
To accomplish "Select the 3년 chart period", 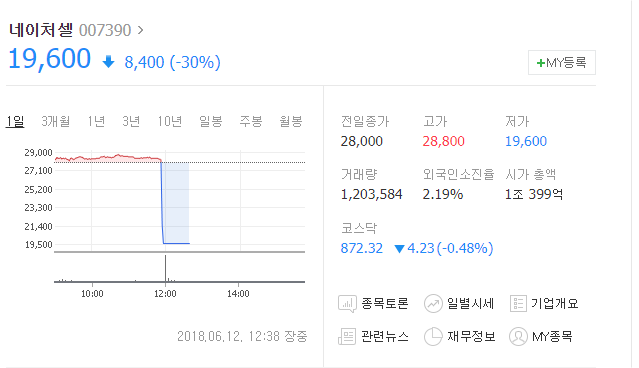I will pyautogui.click(x=131, y=121).
